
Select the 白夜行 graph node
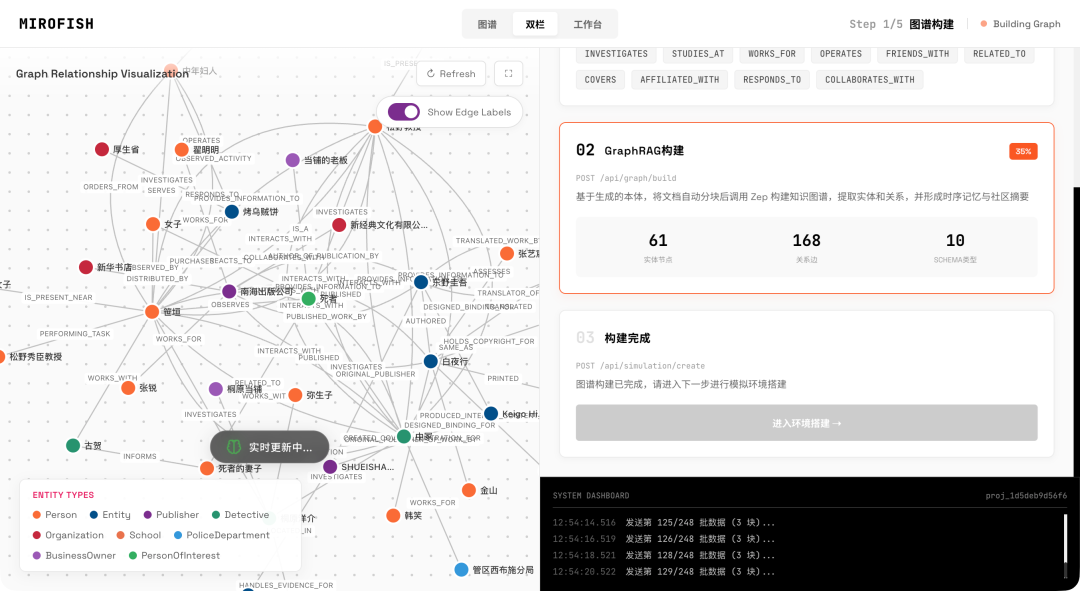pyautogui.click(x=430, y=361)
